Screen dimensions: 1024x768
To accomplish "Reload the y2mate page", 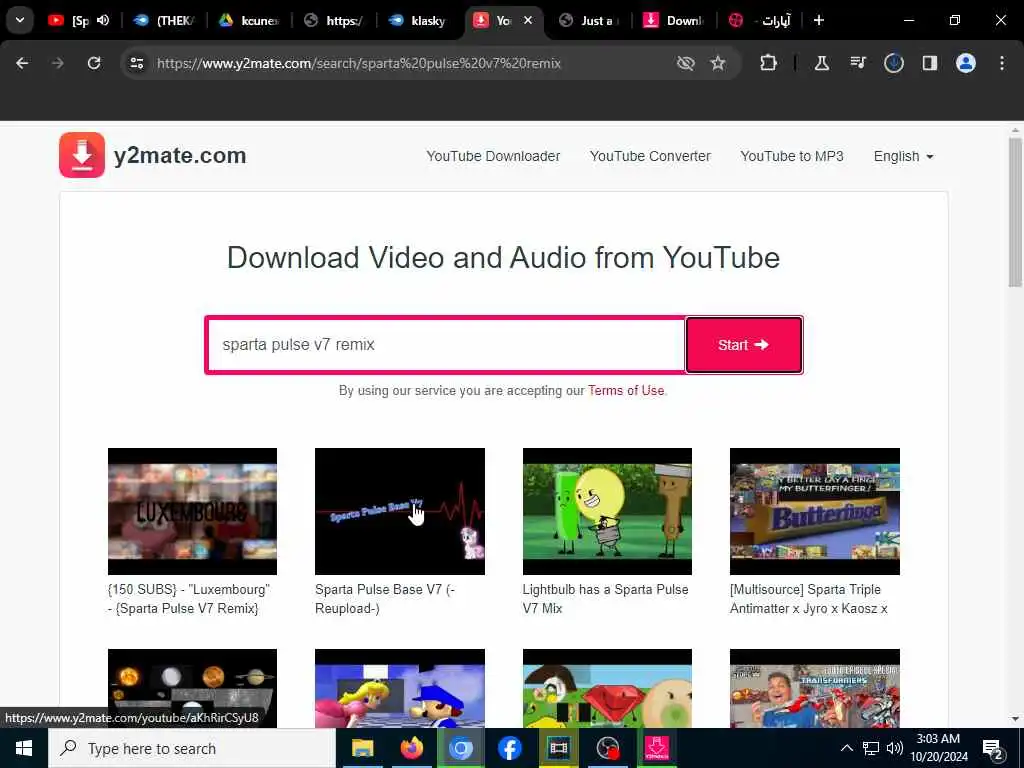I will [x=94, y=63].
